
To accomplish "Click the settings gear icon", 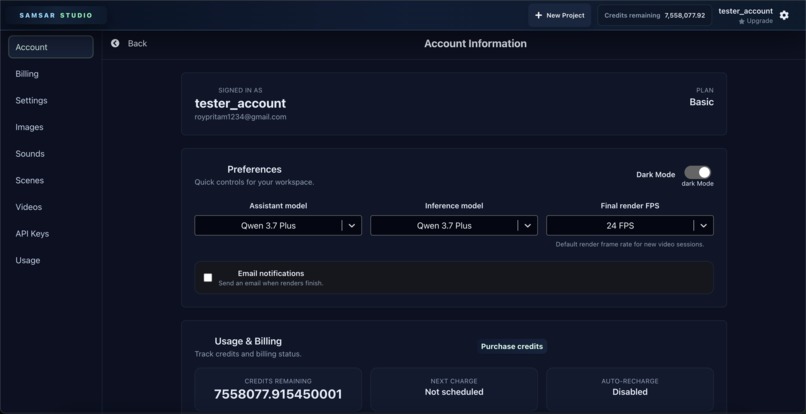I will tap(784, 15).
